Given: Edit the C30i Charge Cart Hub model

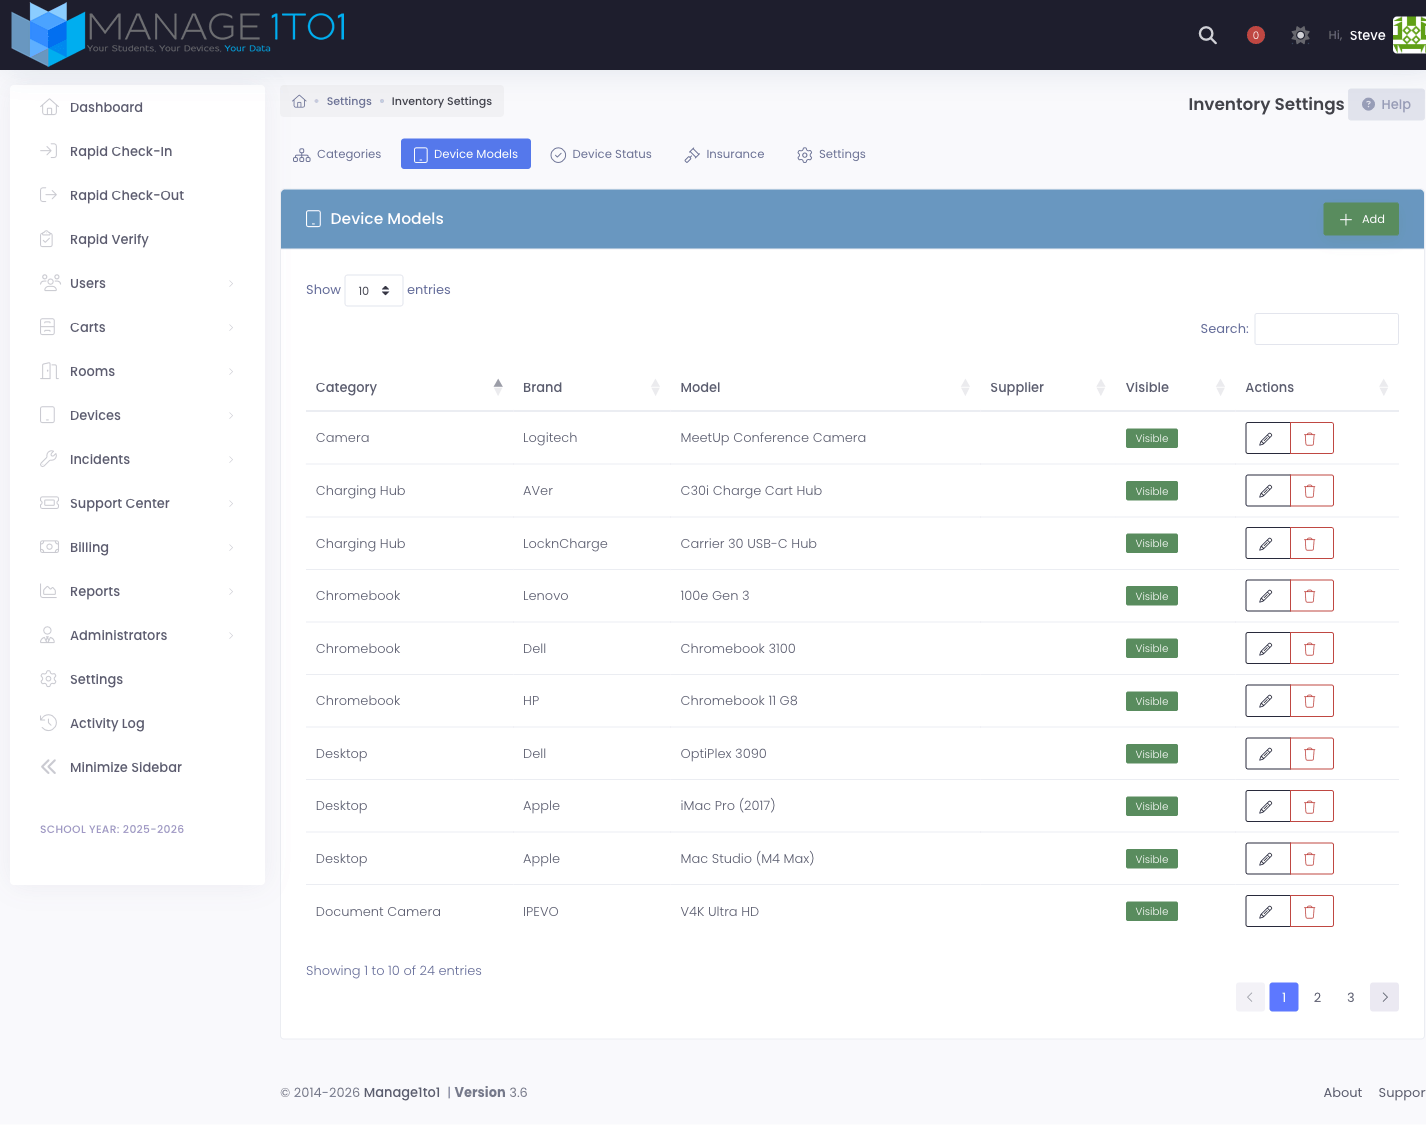Looking at the screenshot, I should [x=1267, y=491].
